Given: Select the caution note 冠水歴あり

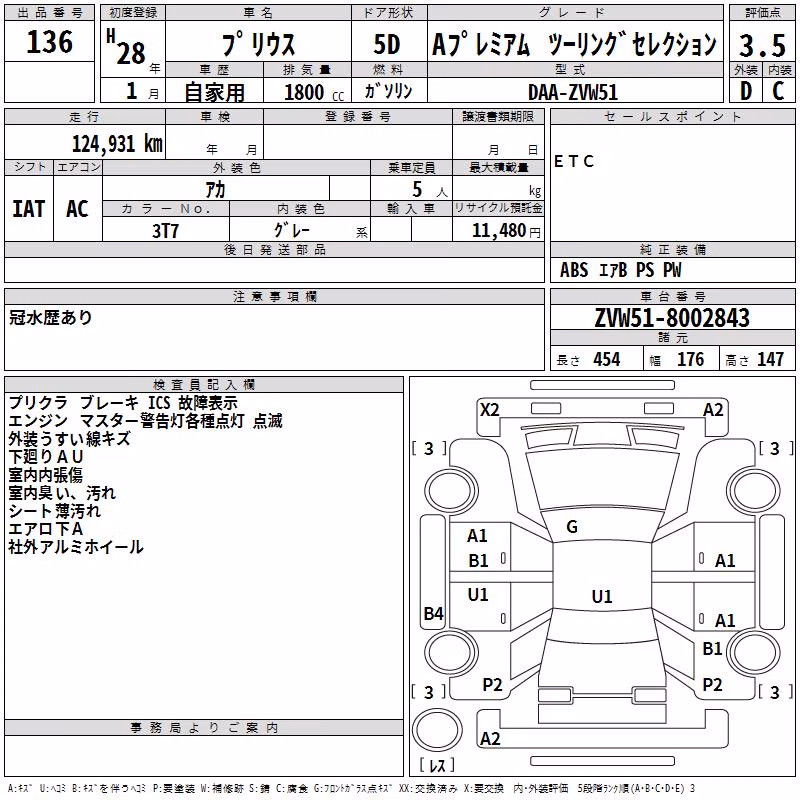Looking at the screenshot, I should pyautogui.click(x=51, y=318).
